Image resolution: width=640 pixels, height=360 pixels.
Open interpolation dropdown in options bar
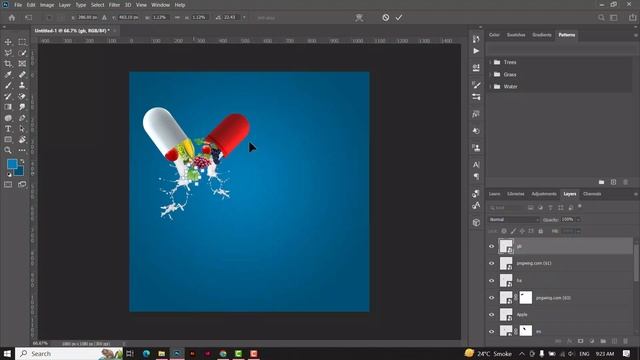point(244,18)
